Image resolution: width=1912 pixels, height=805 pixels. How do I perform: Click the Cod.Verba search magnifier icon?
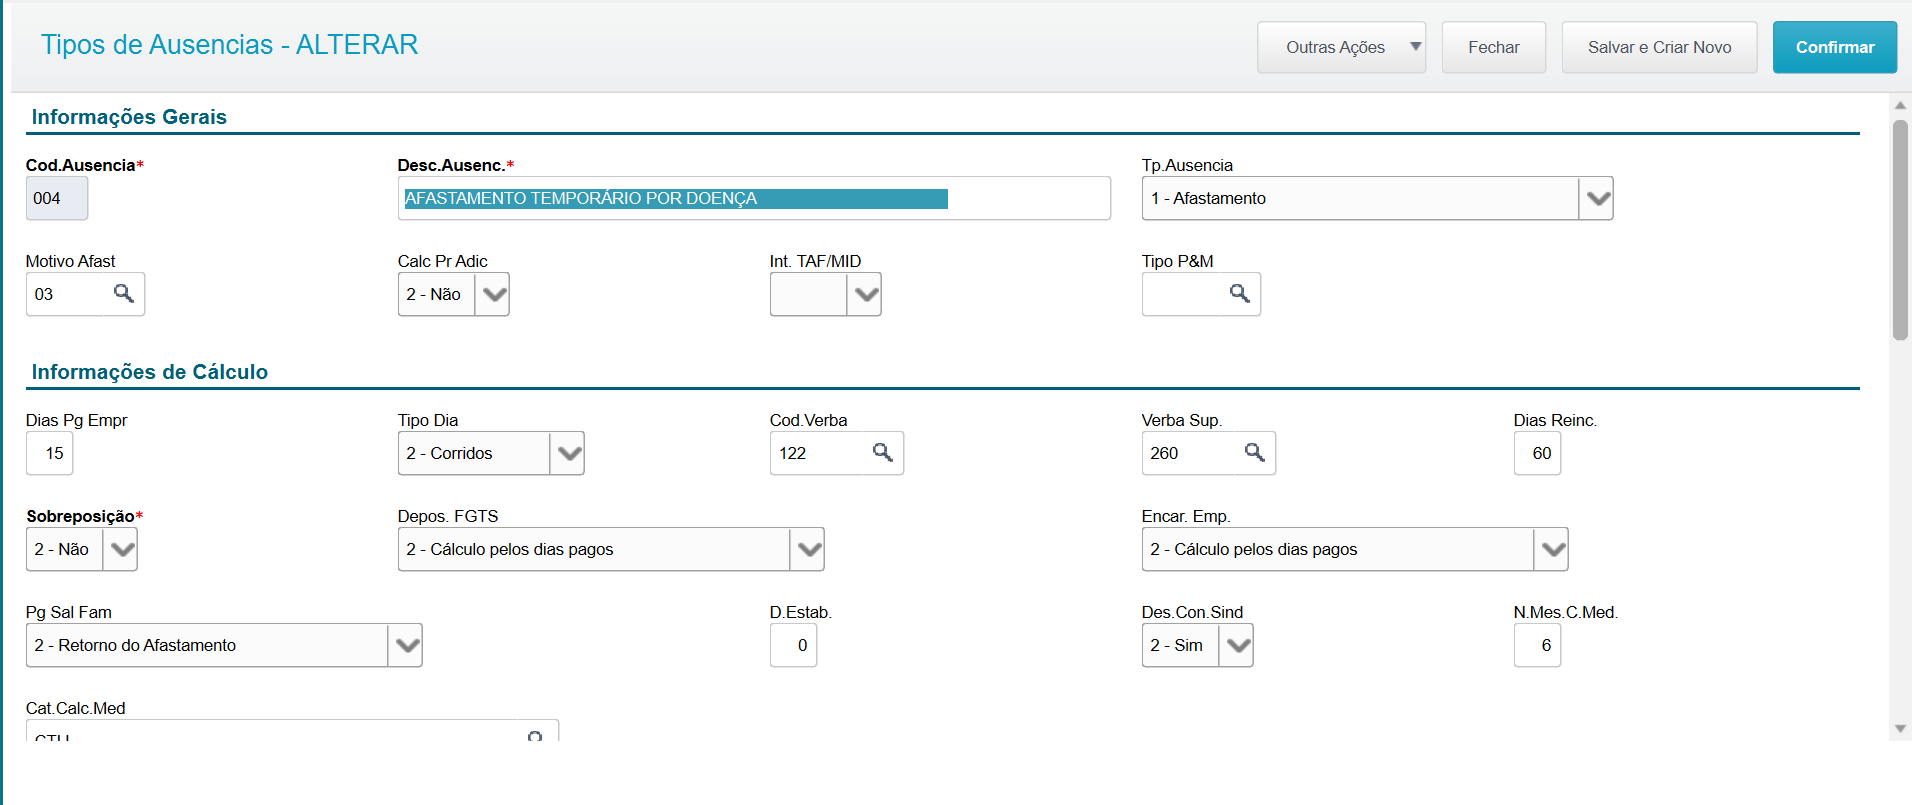[x=883, y=452]
